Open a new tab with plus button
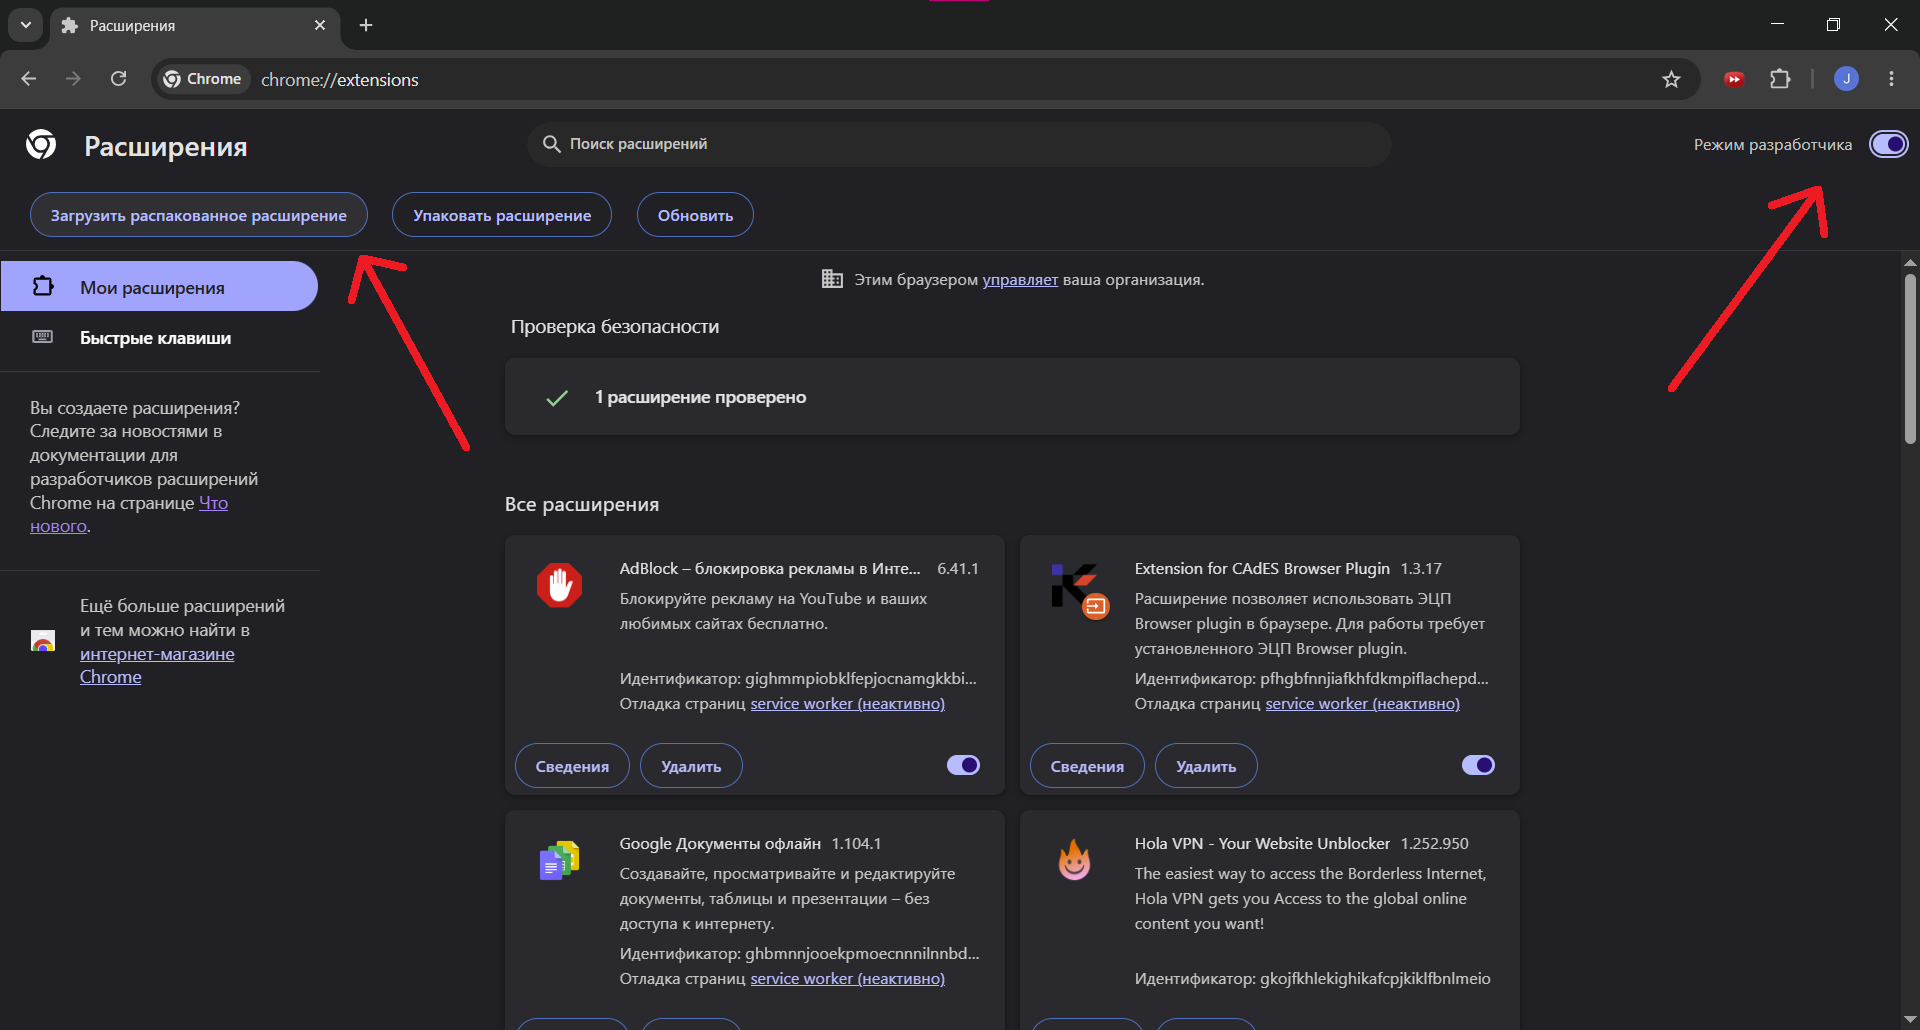Screen dimensions: 1920x1030 (x=366, y=25)
